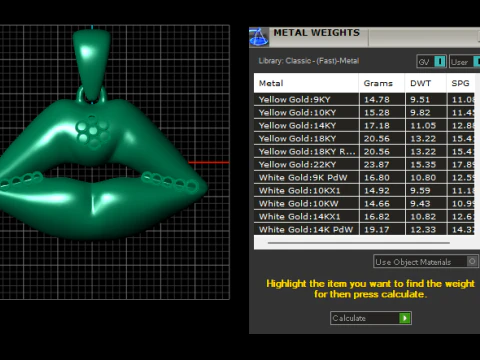Screen dimensions: 480x360
Task: Click the METAL WEIGHTS panel title
Action: pos(316,33)
